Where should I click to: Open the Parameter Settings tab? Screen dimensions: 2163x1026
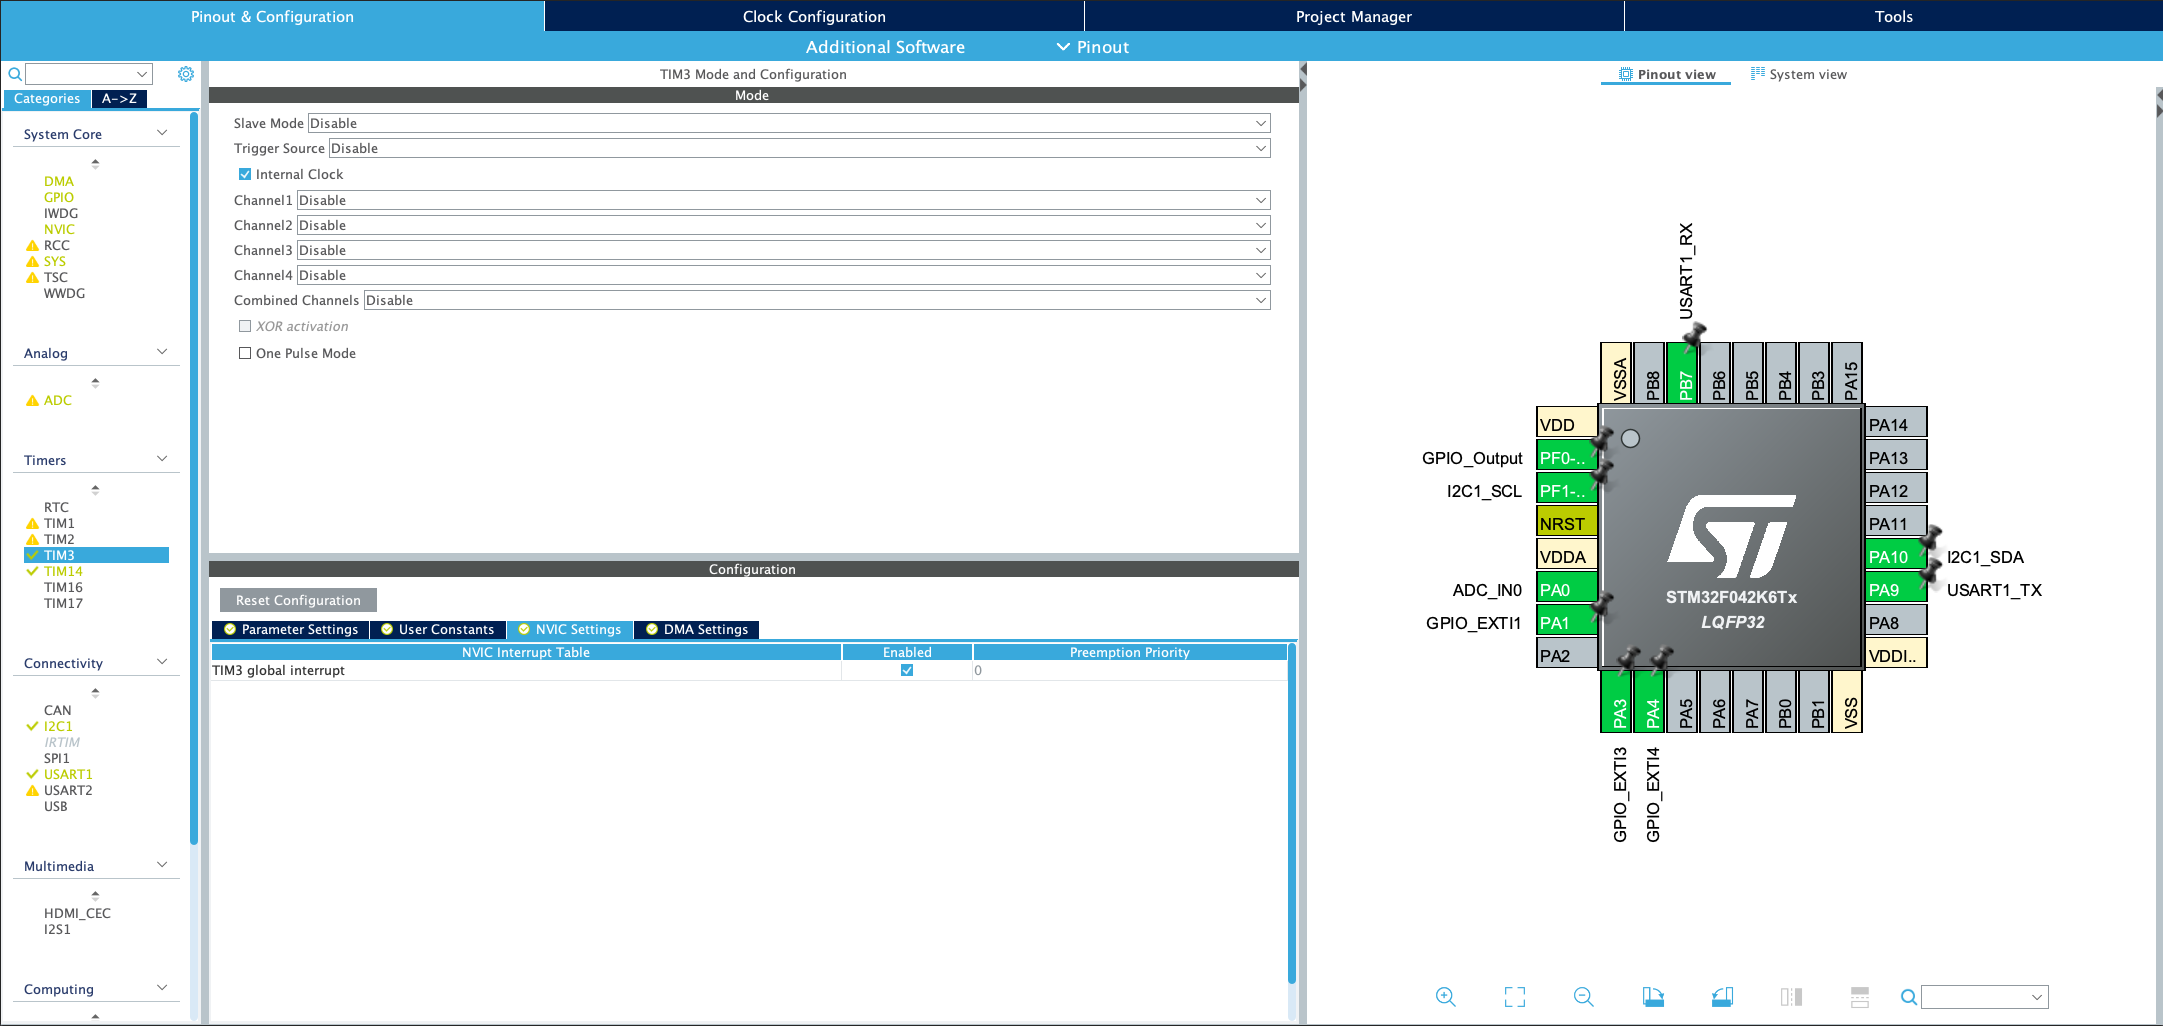[x=291, y=629]
